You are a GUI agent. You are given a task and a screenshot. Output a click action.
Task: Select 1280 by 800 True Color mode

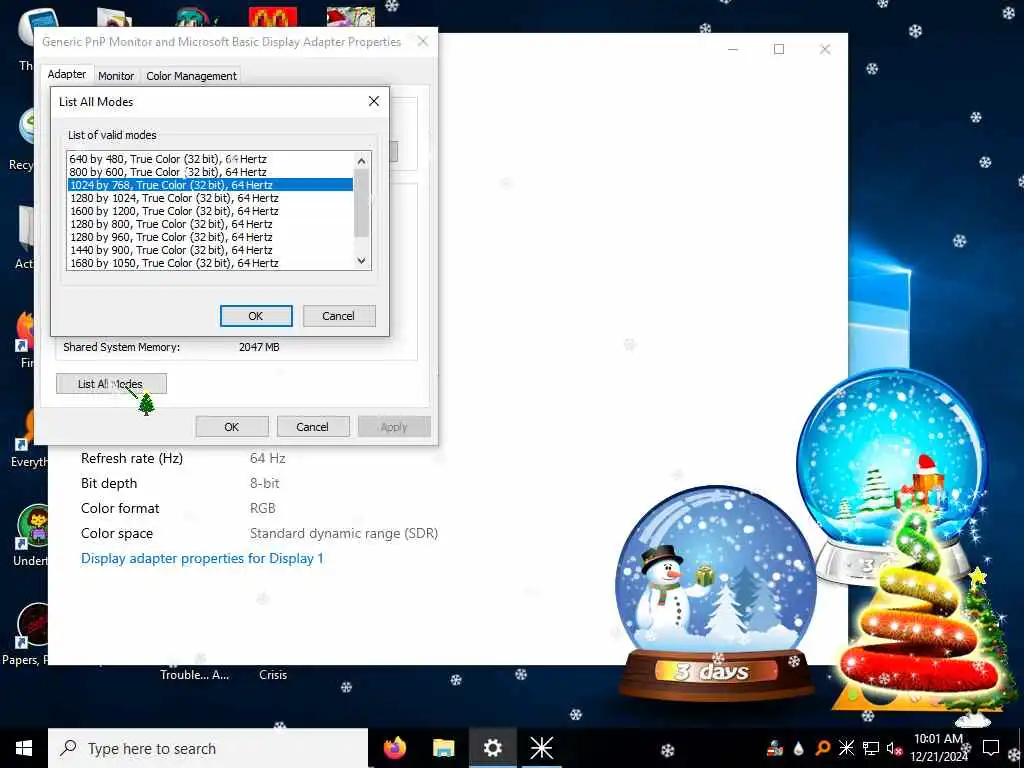point(210,224)
